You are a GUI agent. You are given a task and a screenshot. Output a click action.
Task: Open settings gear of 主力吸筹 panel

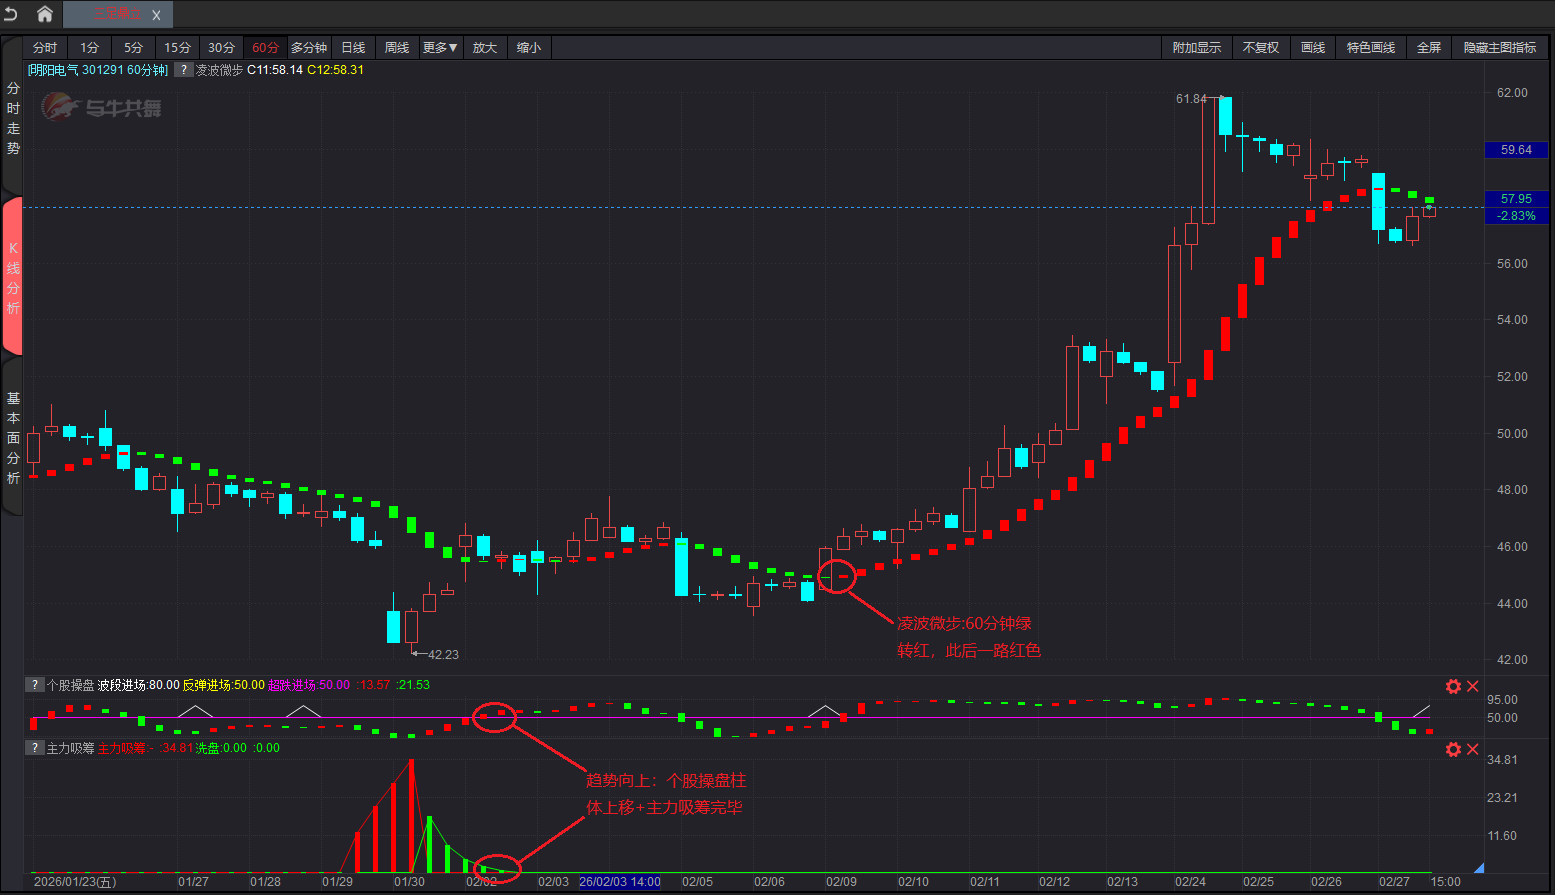click(x=1453, y=749)
